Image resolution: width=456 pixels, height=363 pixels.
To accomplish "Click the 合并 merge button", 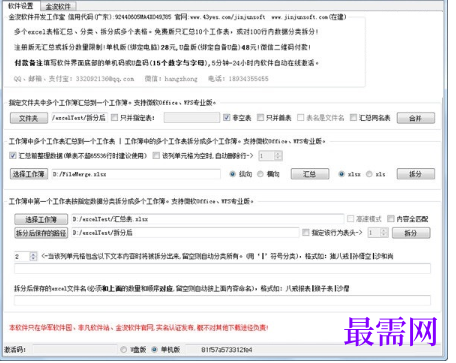I will pos(416,118).
